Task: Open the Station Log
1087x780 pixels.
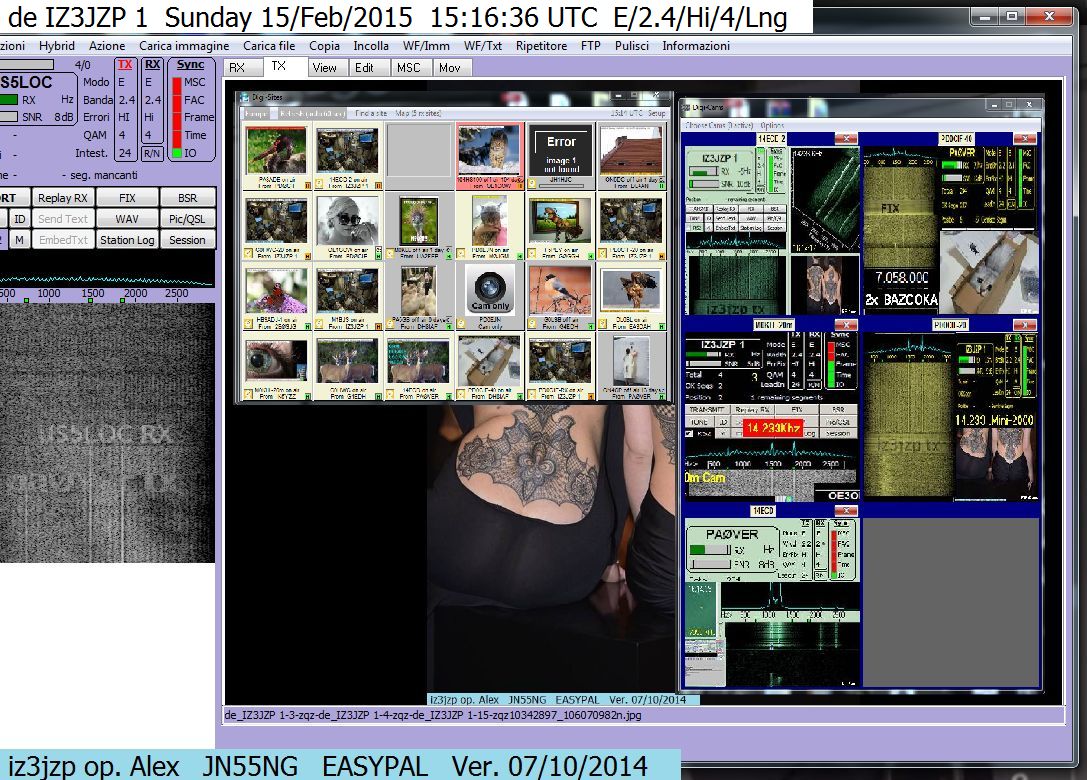Action: 127,239
